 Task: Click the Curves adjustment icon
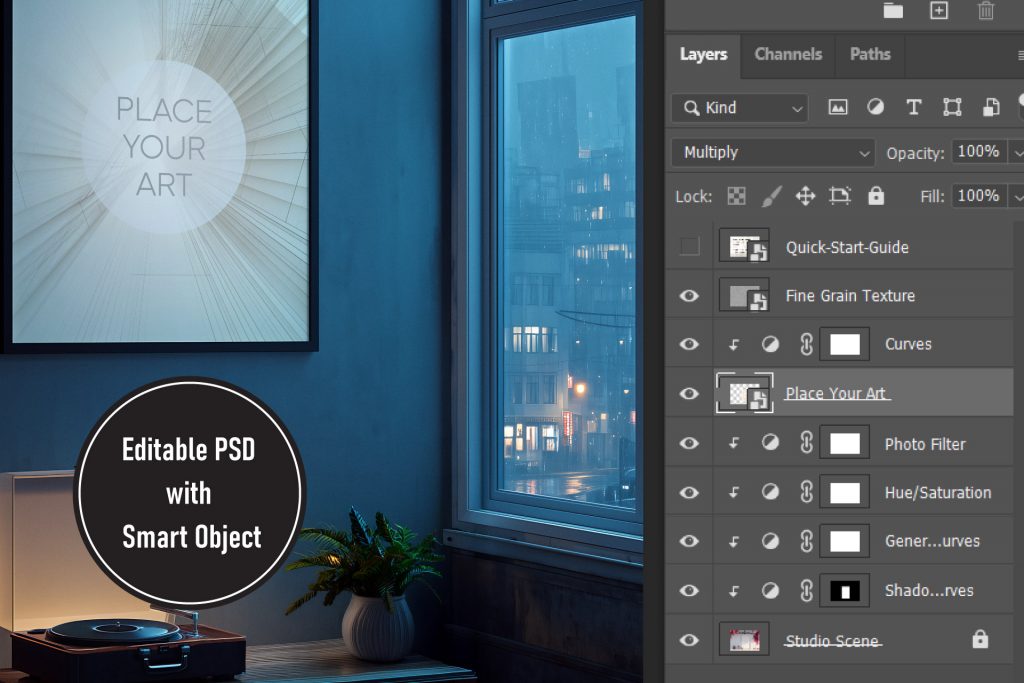pyautogui.click(x=771, y=344)
